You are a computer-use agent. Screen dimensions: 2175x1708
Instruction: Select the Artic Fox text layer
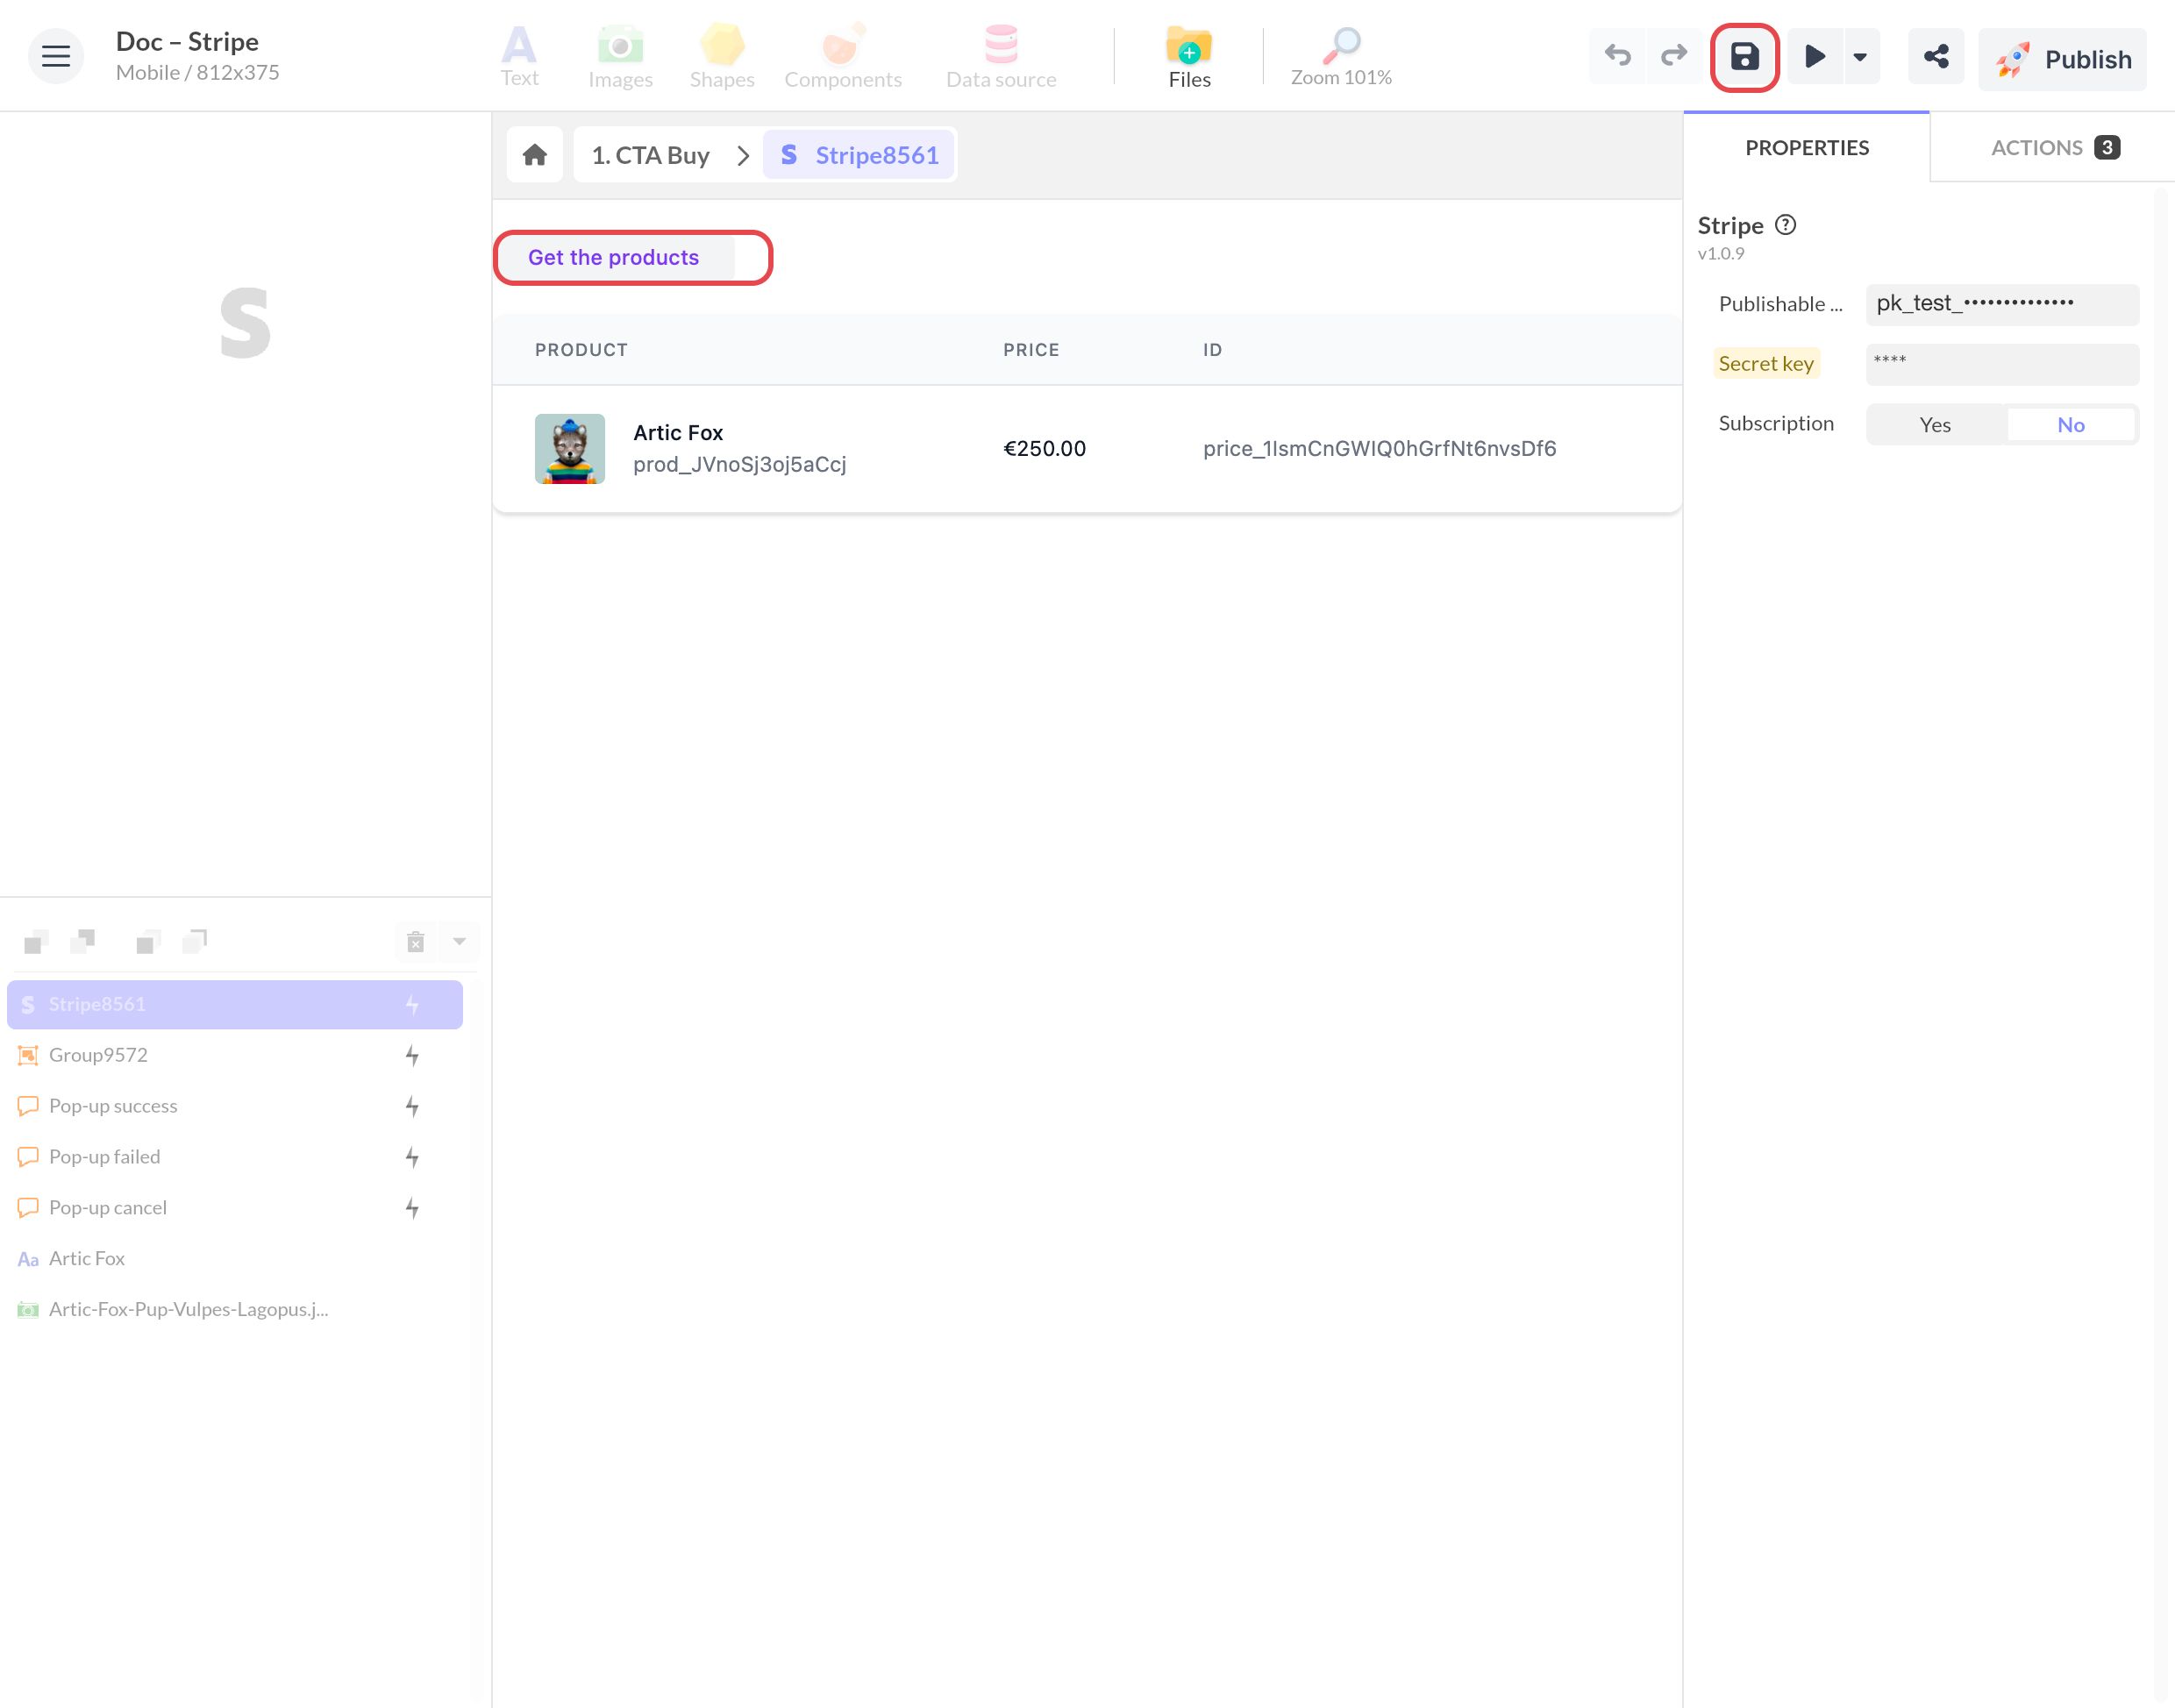point(235,1259)
